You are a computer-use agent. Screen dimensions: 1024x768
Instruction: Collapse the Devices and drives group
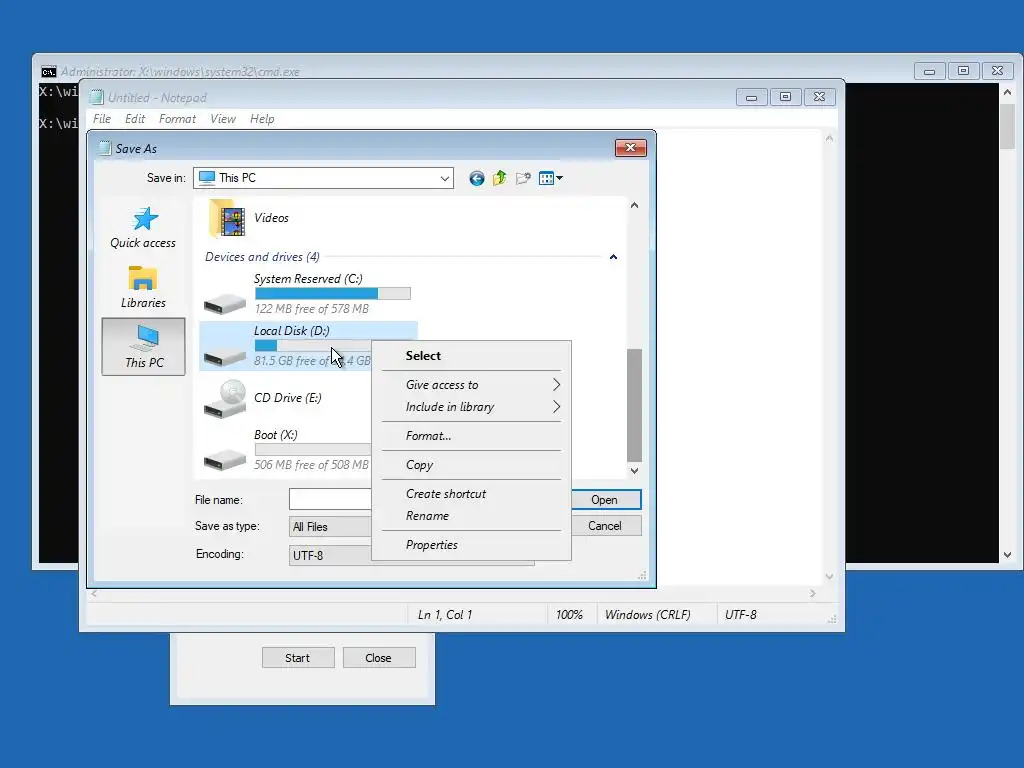(613, 257)
